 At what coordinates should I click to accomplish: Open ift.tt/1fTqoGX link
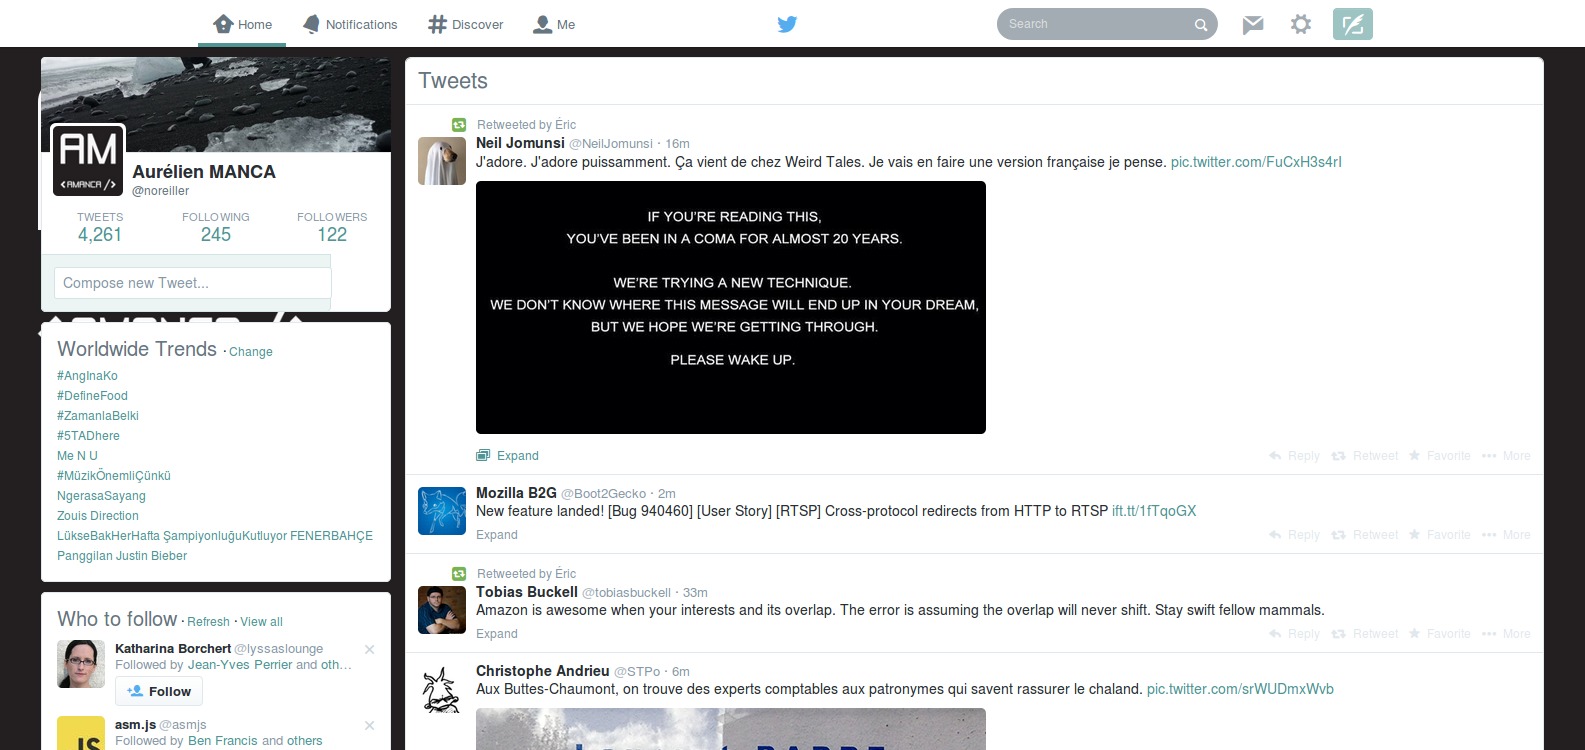pos(1154,511)
